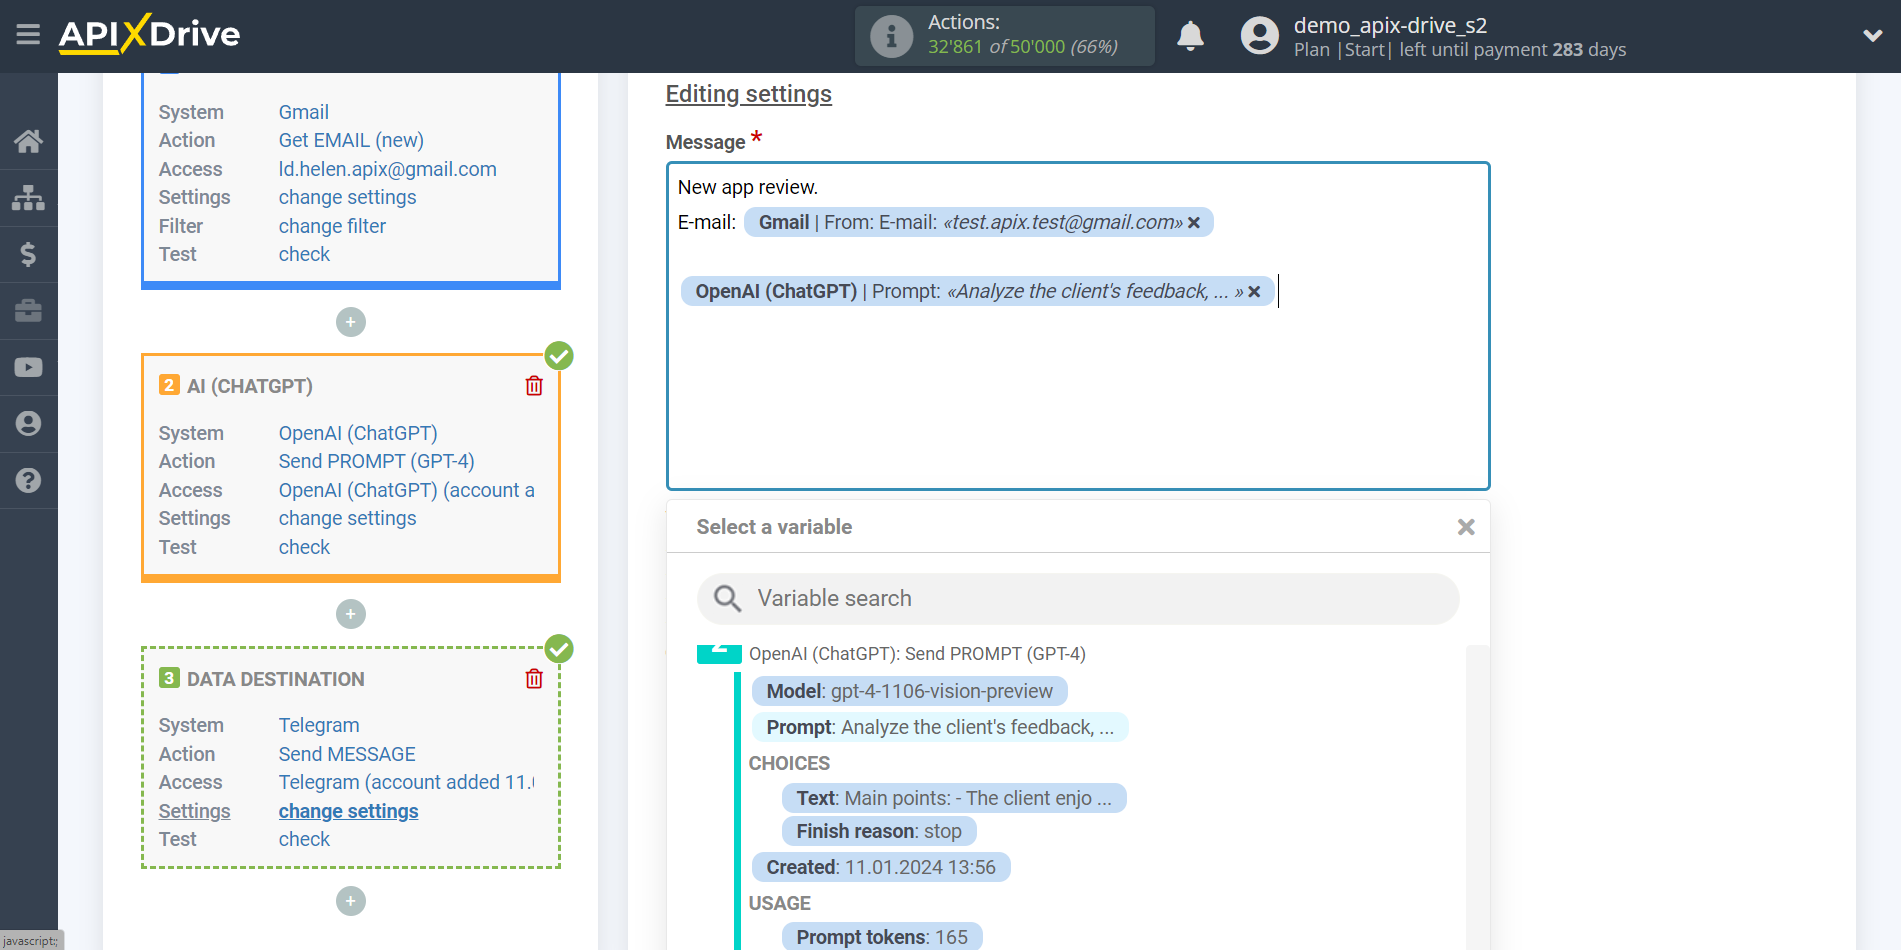
Task: Open OpenAI (ChatGPT) system link
Action: click(358, 433)
